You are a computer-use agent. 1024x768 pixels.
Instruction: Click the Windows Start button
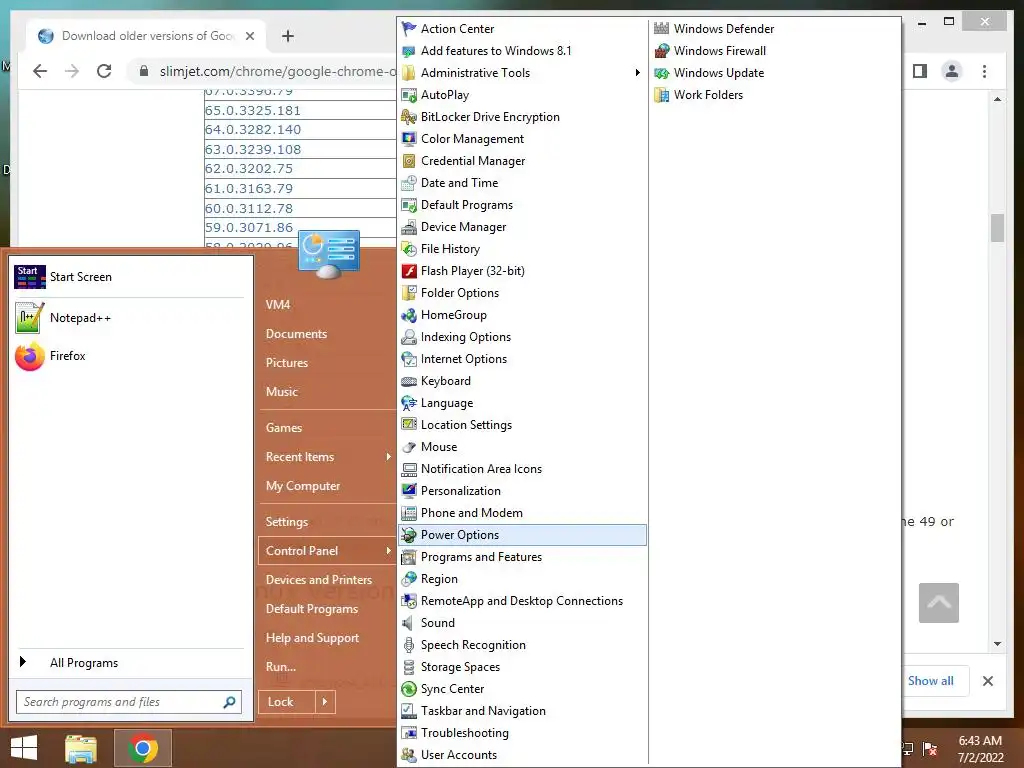coord(24,748)
